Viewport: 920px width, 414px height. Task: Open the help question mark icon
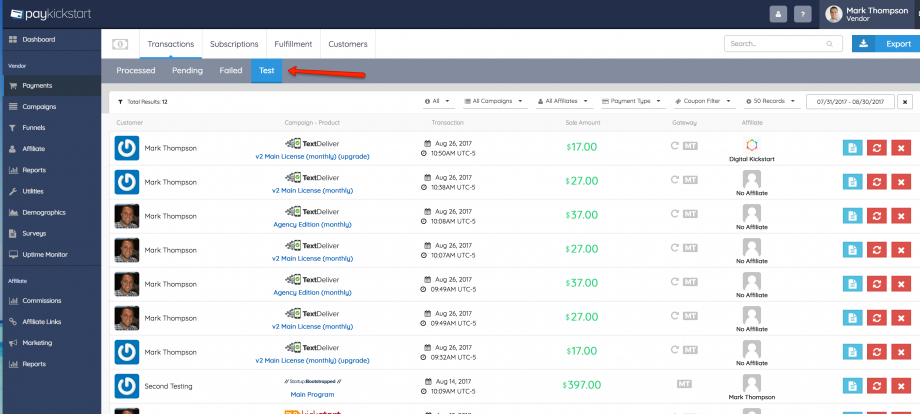(802, 14)
